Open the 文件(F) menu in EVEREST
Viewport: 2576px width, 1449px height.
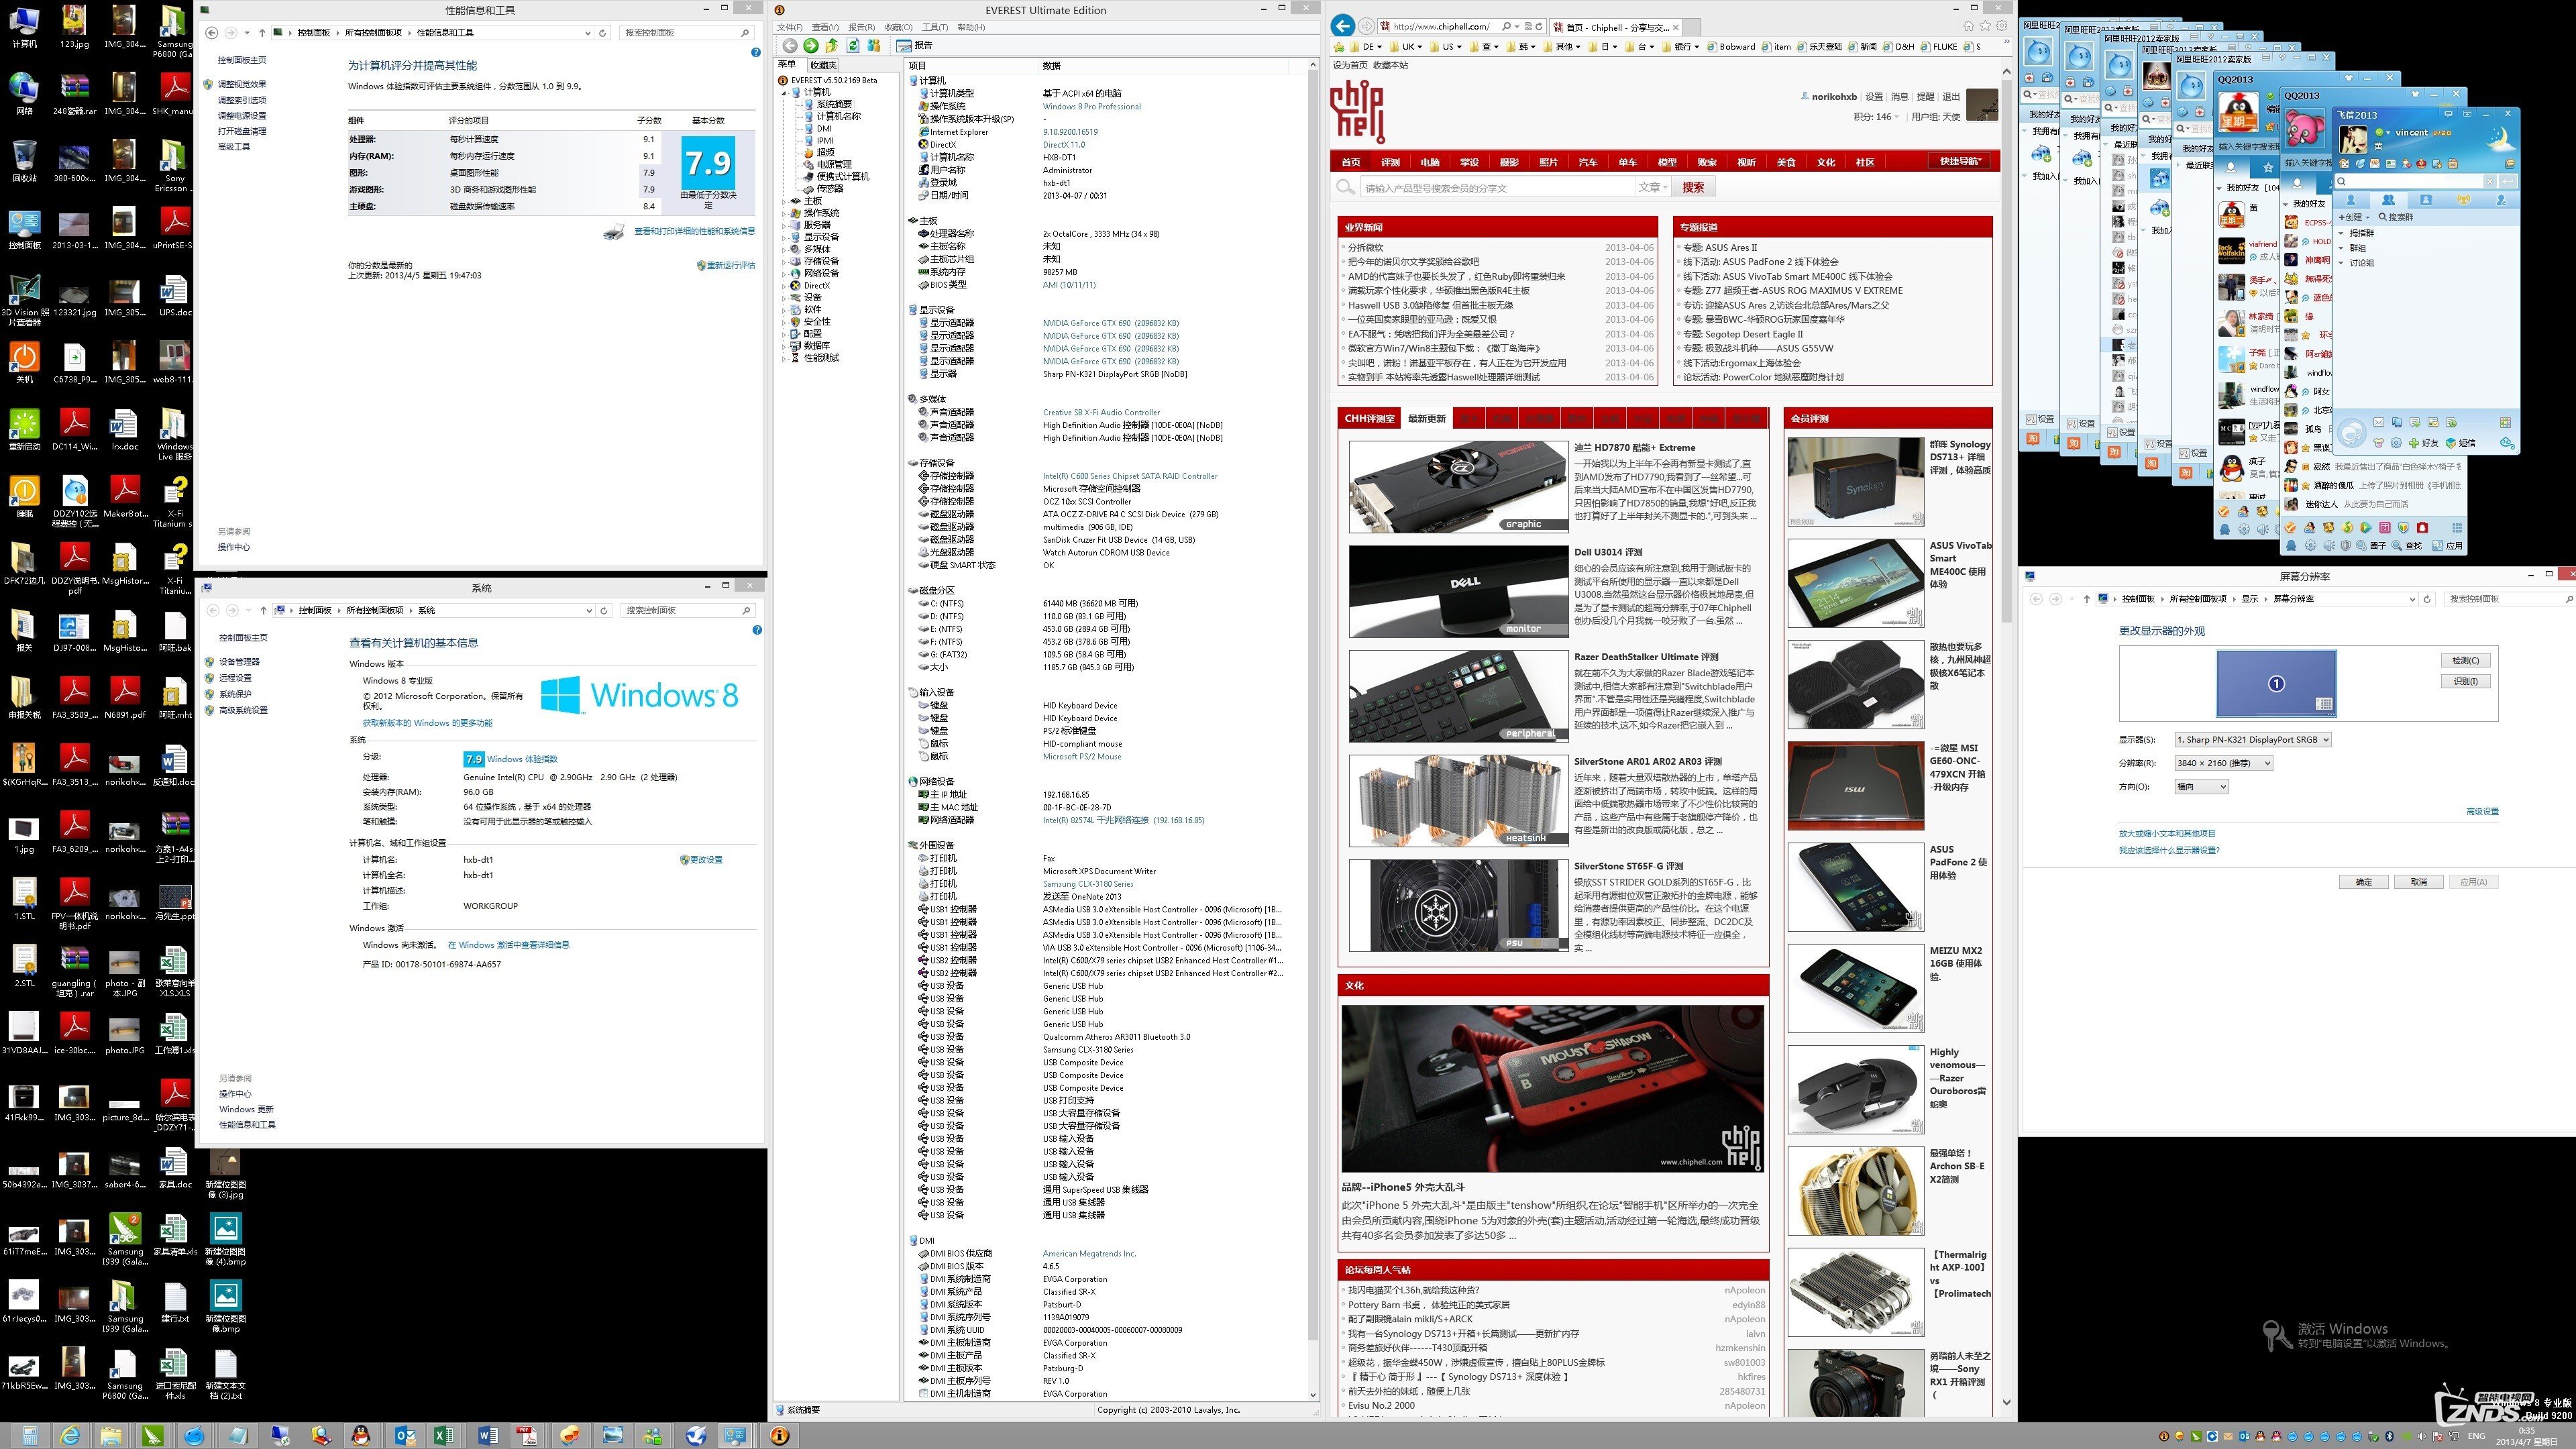click(790, 27)
